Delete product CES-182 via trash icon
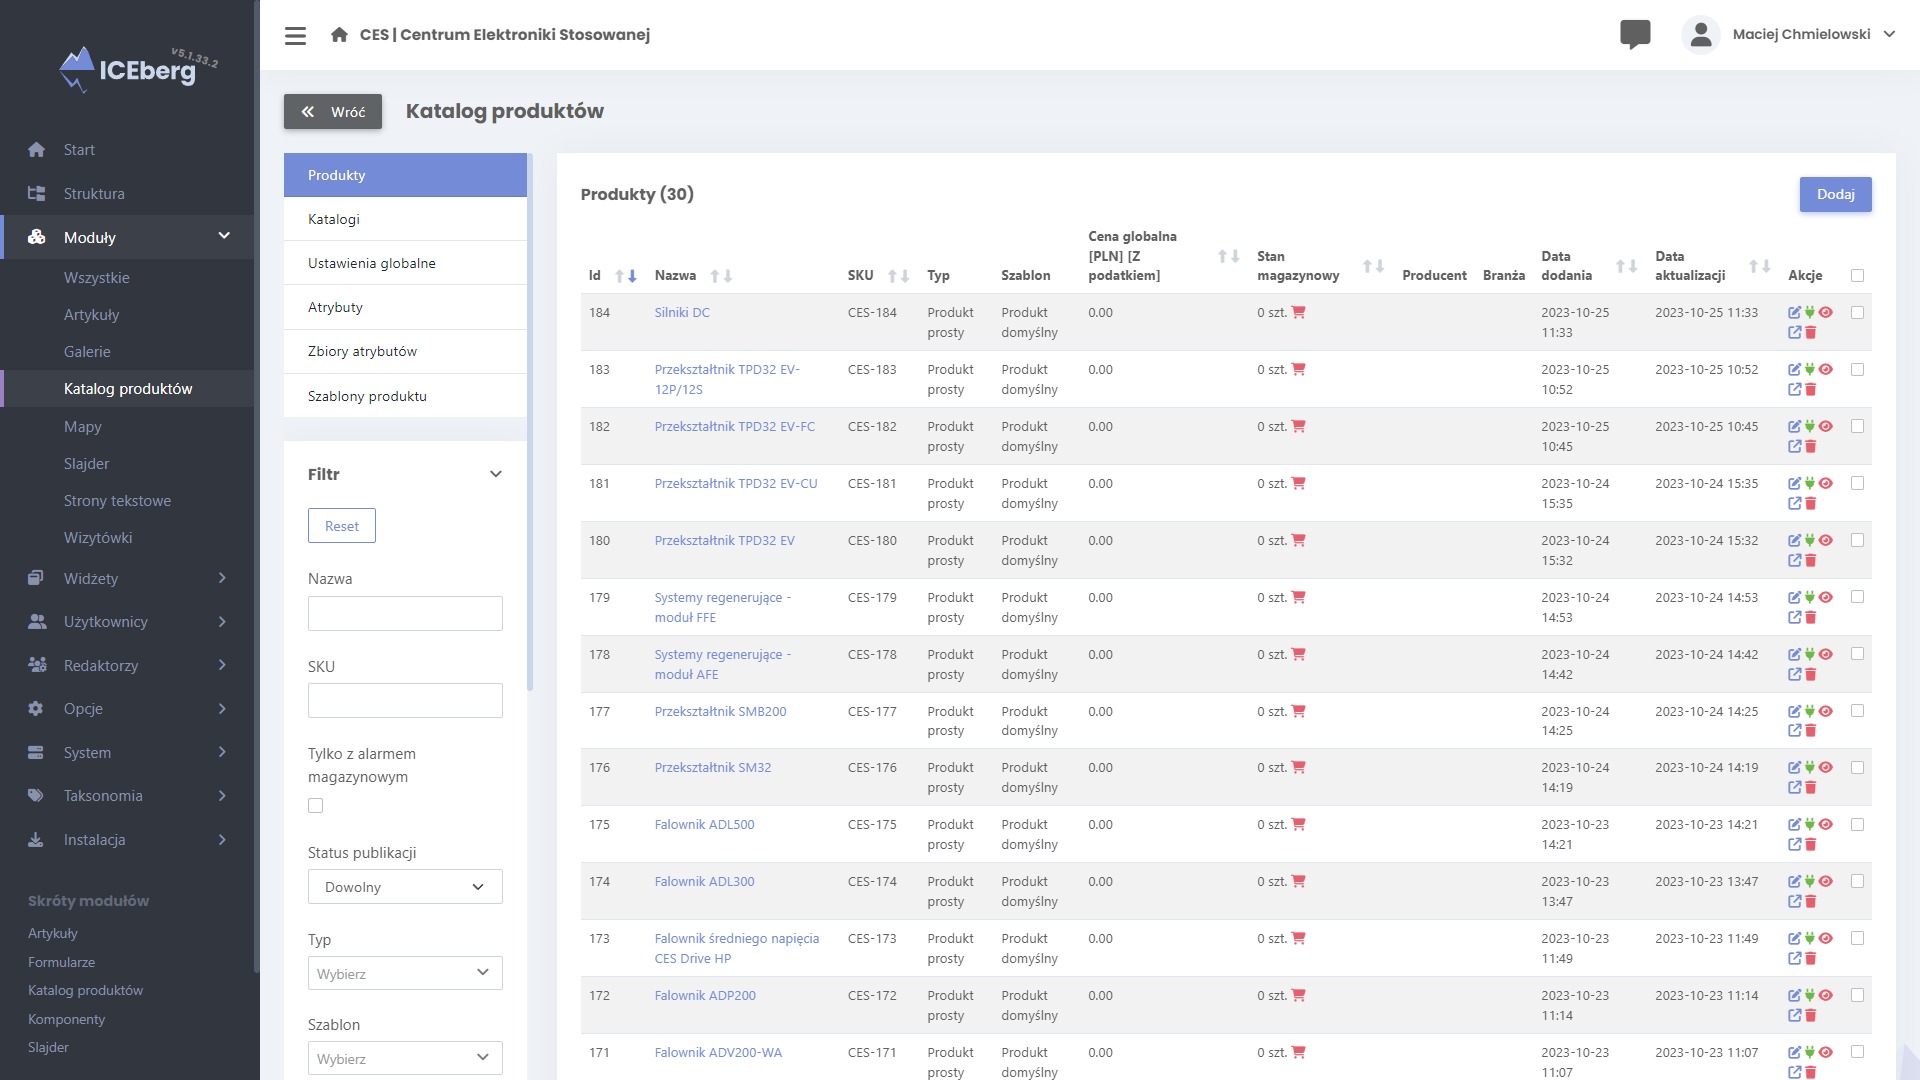1920x1080 pixels. coord(1810,447)
